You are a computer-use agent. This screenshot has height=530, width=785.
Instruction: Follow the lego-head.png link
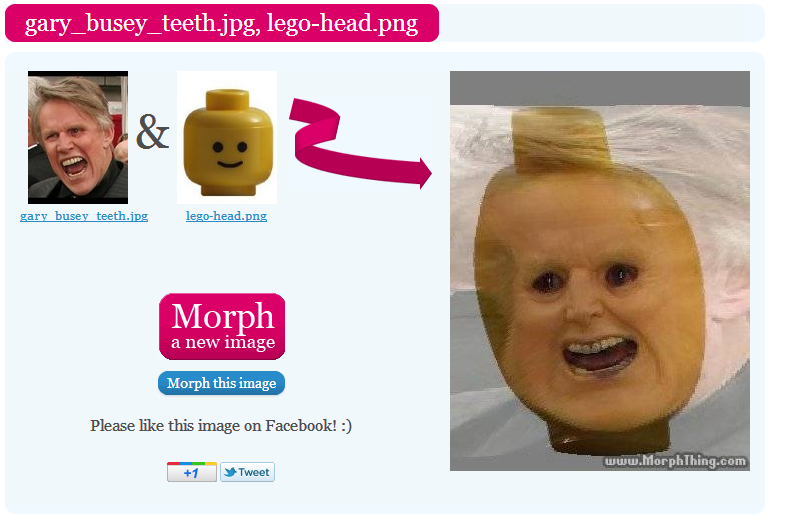[226, 216]
